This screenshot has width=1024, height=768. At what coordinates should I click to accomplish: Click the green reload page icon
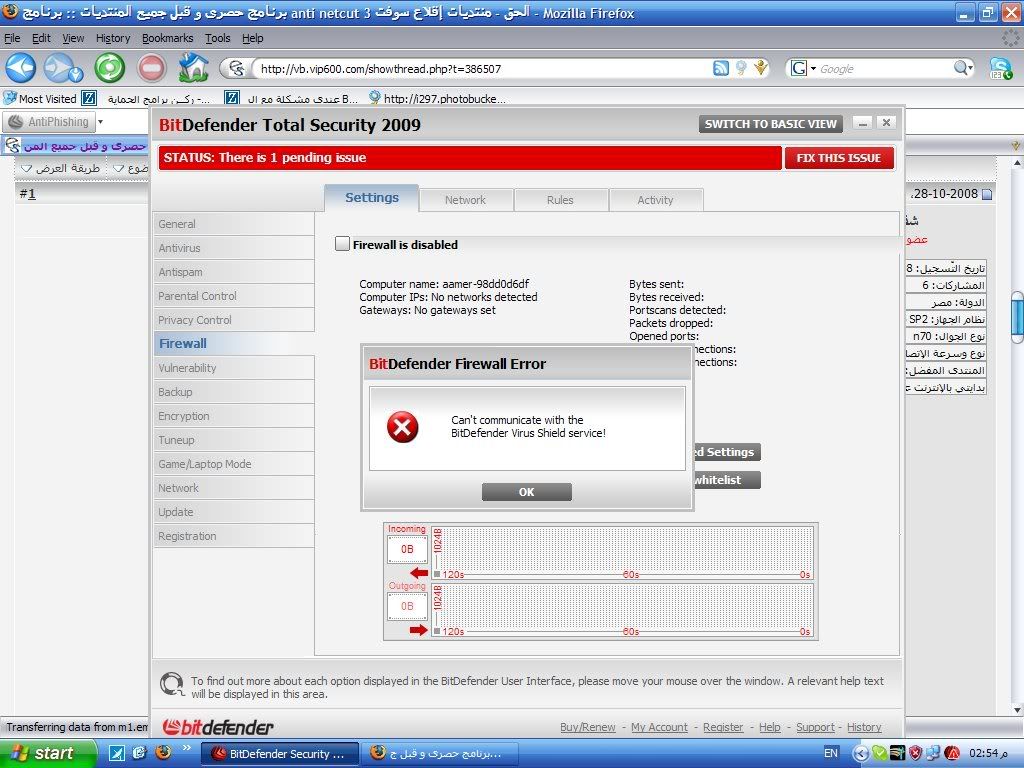point(109,68)
